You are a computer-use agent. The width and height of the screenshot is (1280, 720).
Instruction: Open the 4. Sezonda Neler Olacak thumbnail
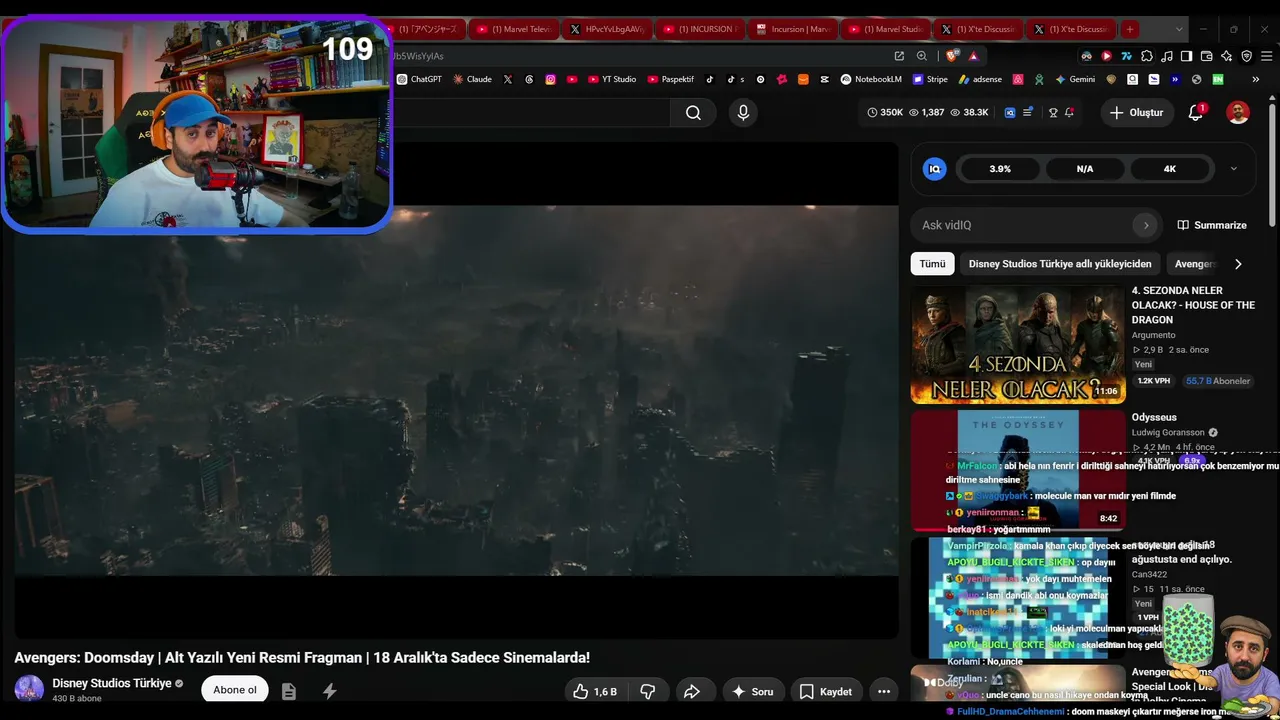[x=1018, y=344]
